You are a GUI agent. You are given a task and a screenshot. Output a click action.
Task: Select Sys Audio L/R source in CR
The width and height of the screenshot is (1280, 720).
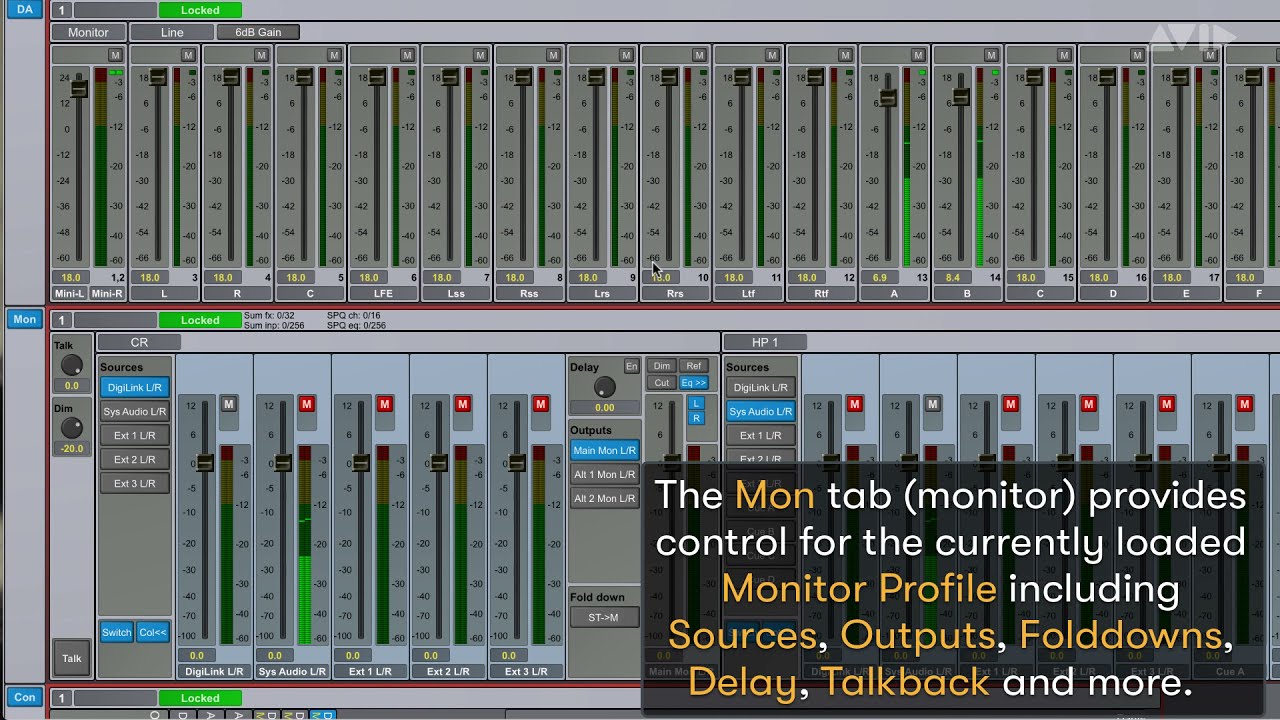[134, 411]
